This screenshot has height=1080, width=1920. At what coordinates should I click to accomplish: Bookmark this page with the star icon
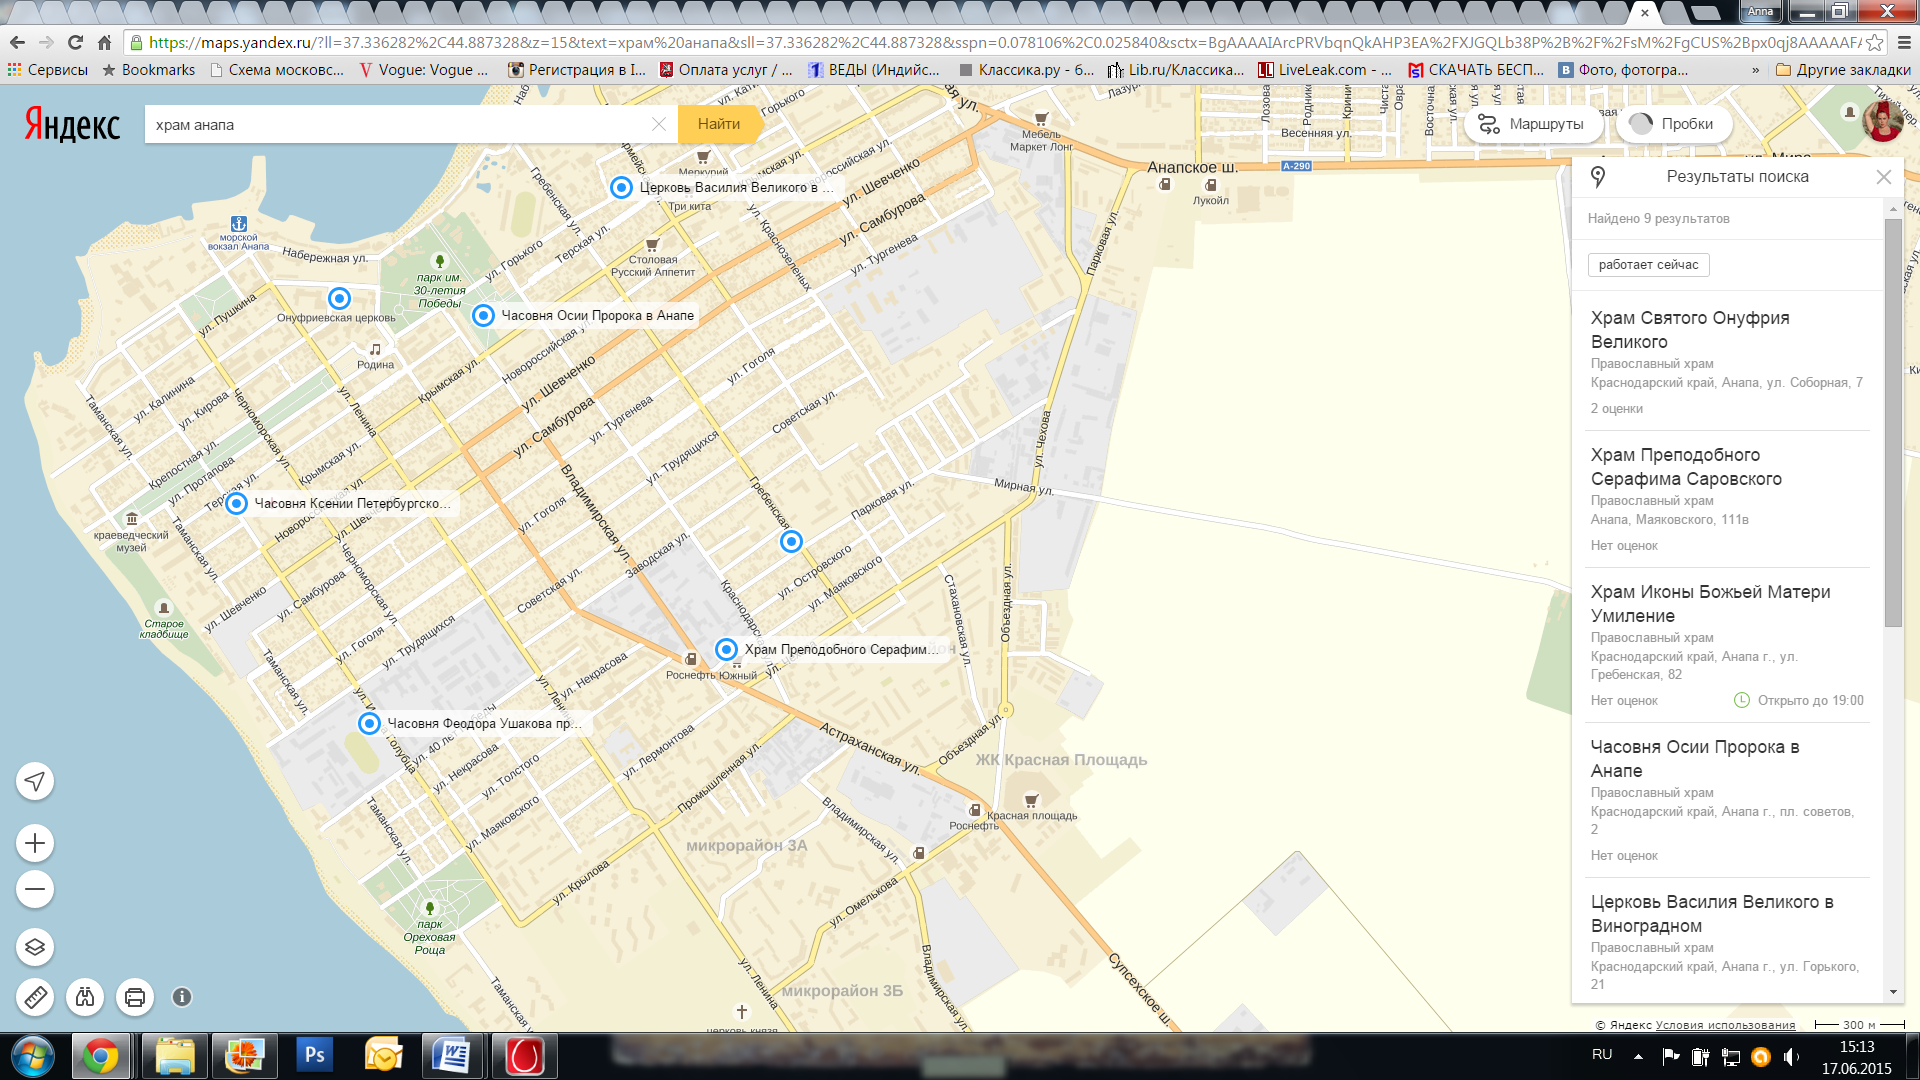pyautogui.click(x=1874, y=42)
